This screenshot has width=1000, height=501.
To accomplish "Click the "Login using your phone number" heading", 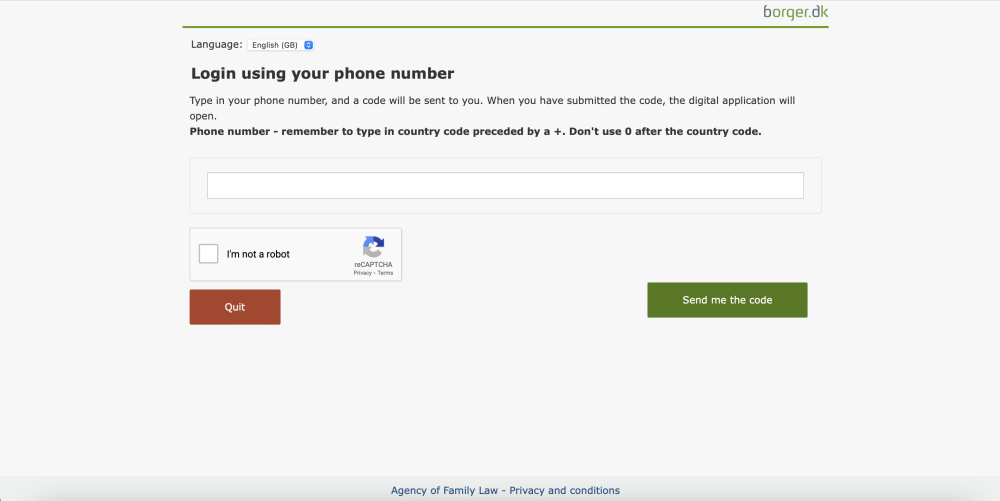I will point(322,74).
